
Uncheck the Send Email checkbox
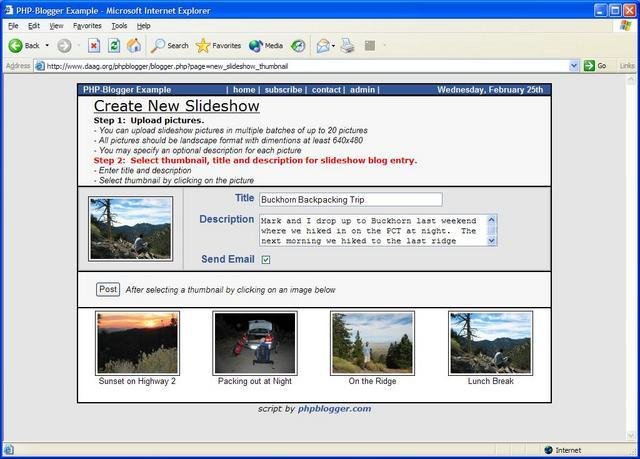[266, 259]
